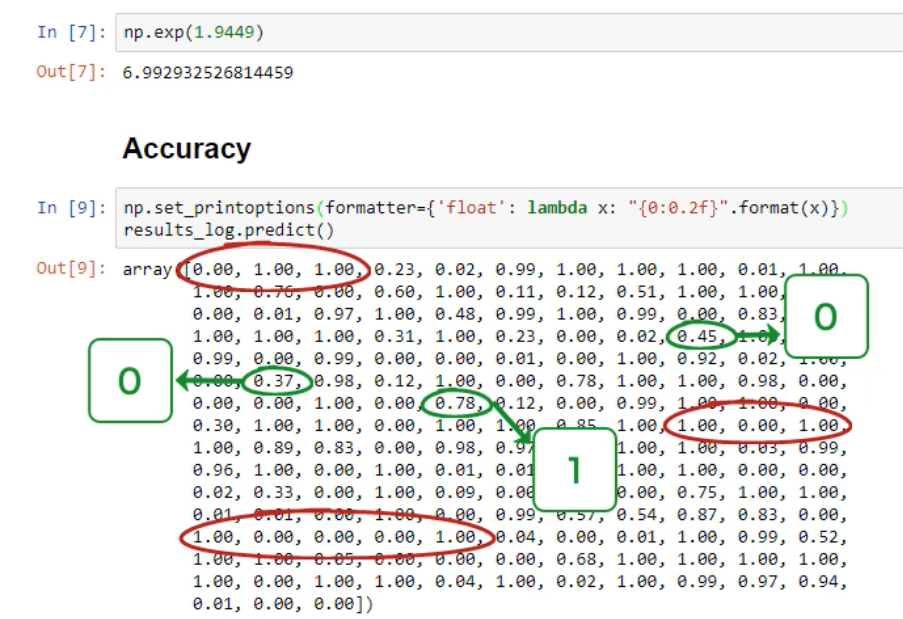Viewport: 903px width, 619px height.
Task: Click the Accuracy section heading
Action: 186,149
